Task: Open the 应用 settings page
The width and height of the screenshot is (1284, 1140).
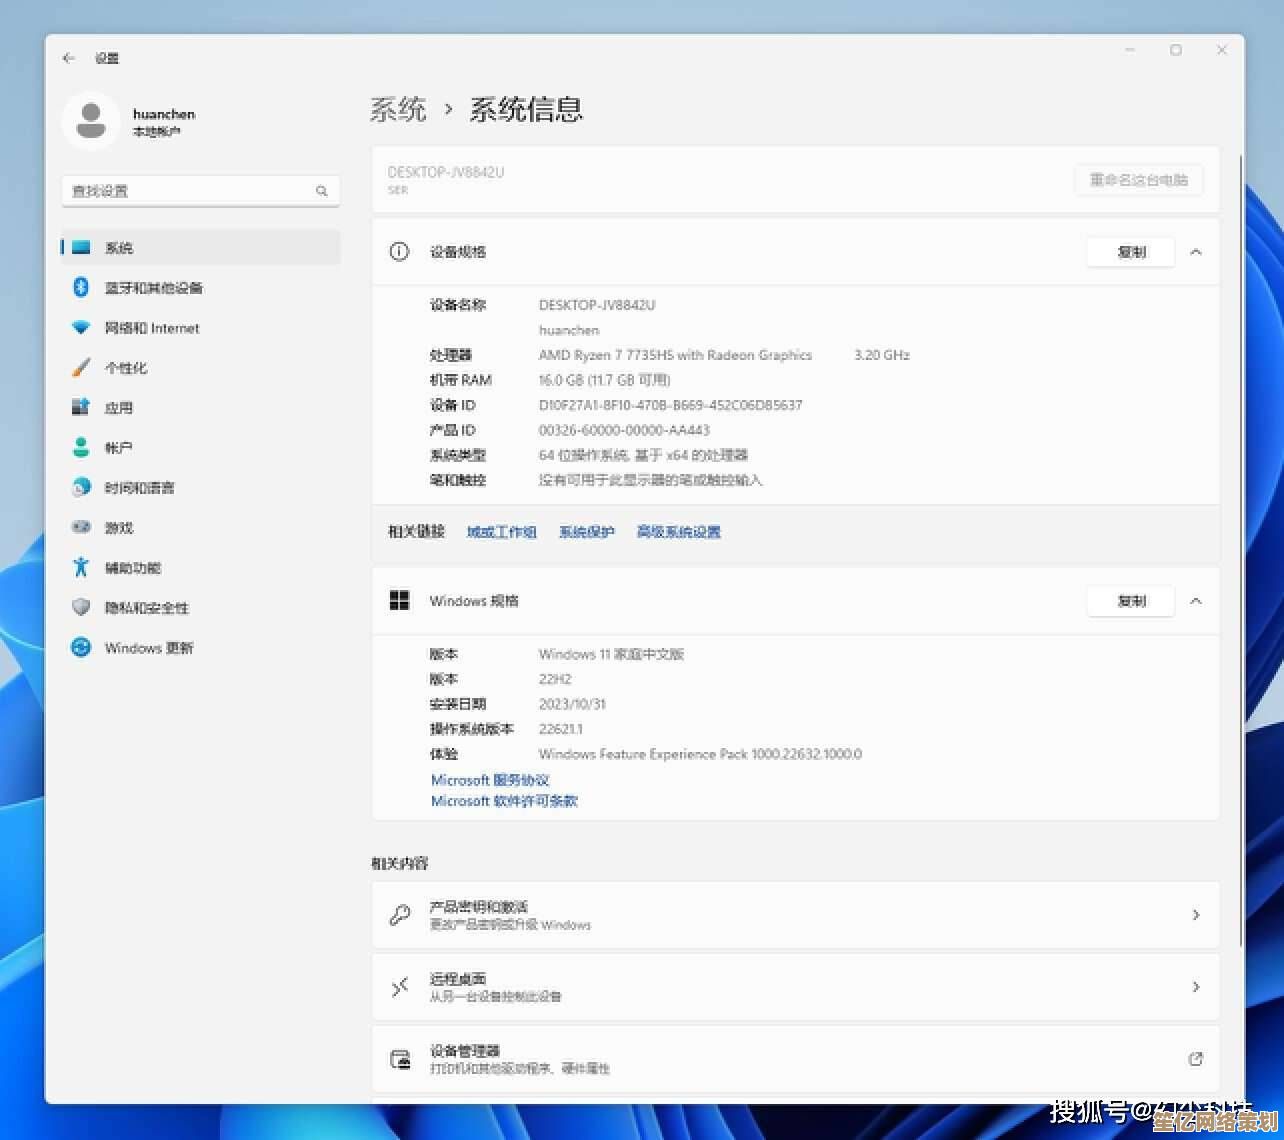Action: (201, 407)
